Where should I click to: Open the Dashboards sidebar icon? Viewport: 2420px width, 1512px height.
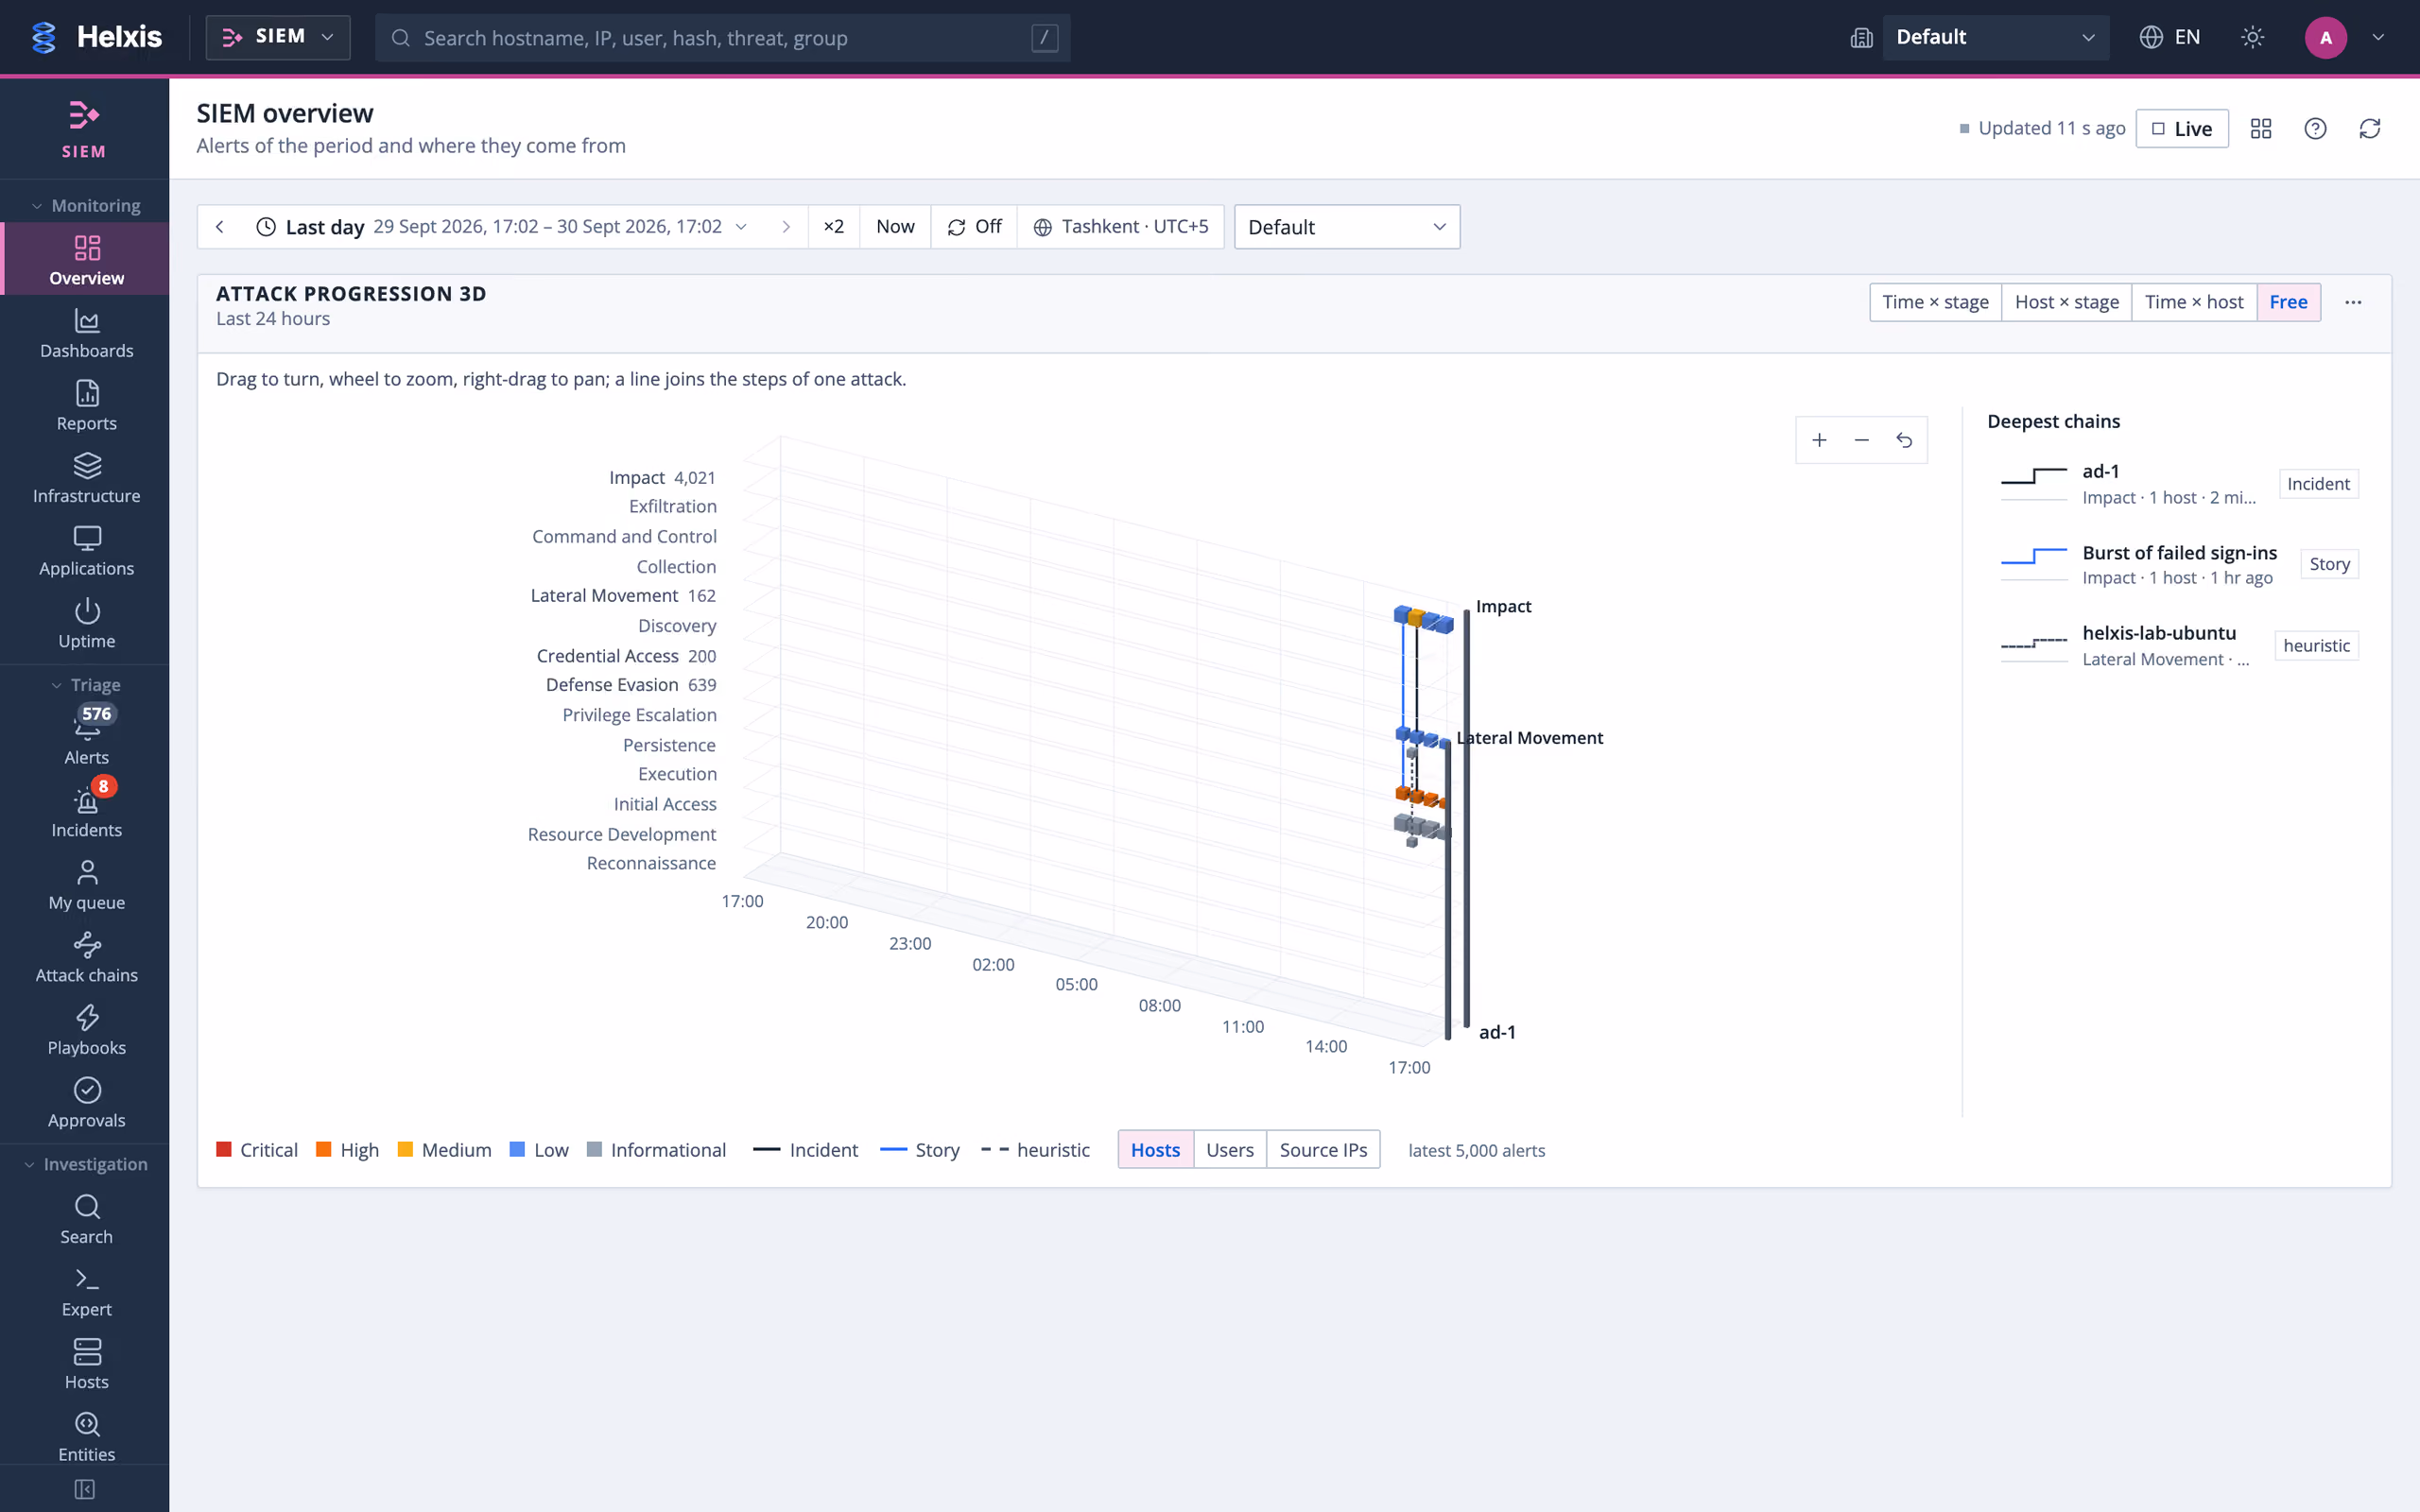(87, 334)
